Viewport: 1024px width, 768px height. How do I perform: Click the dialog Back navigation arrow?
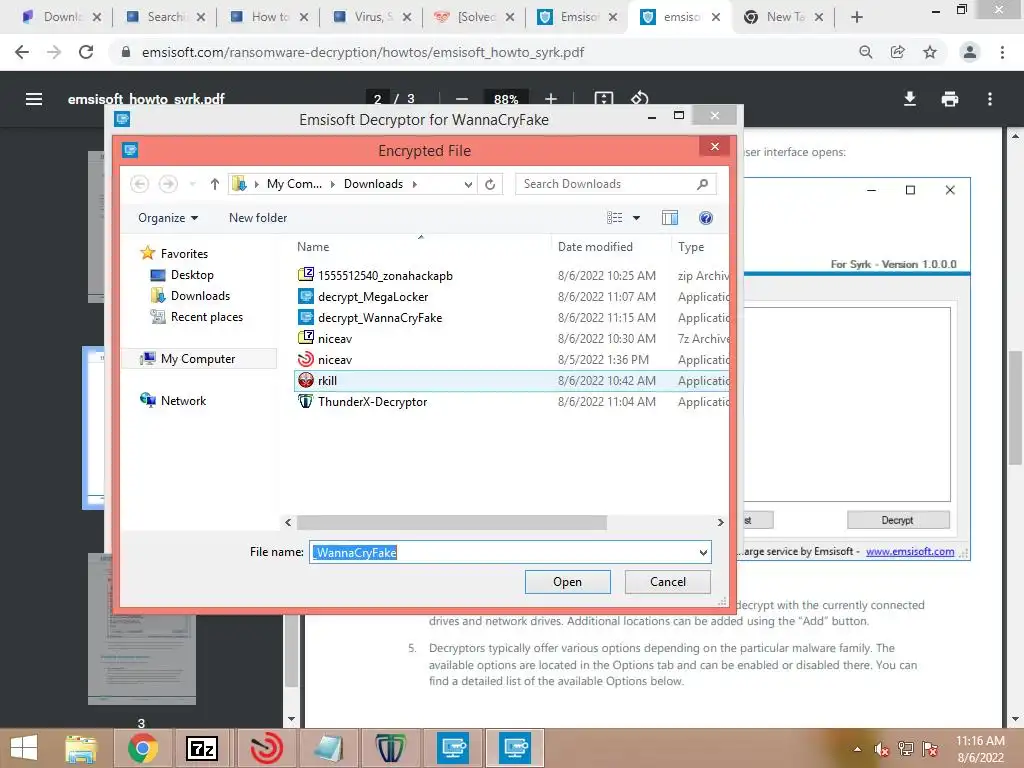pos(140,184)
